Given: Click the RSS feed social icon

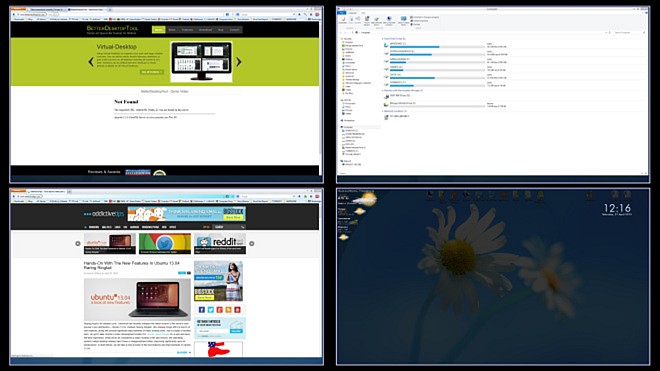Looking at the screenshot, I should pos(228,310).
